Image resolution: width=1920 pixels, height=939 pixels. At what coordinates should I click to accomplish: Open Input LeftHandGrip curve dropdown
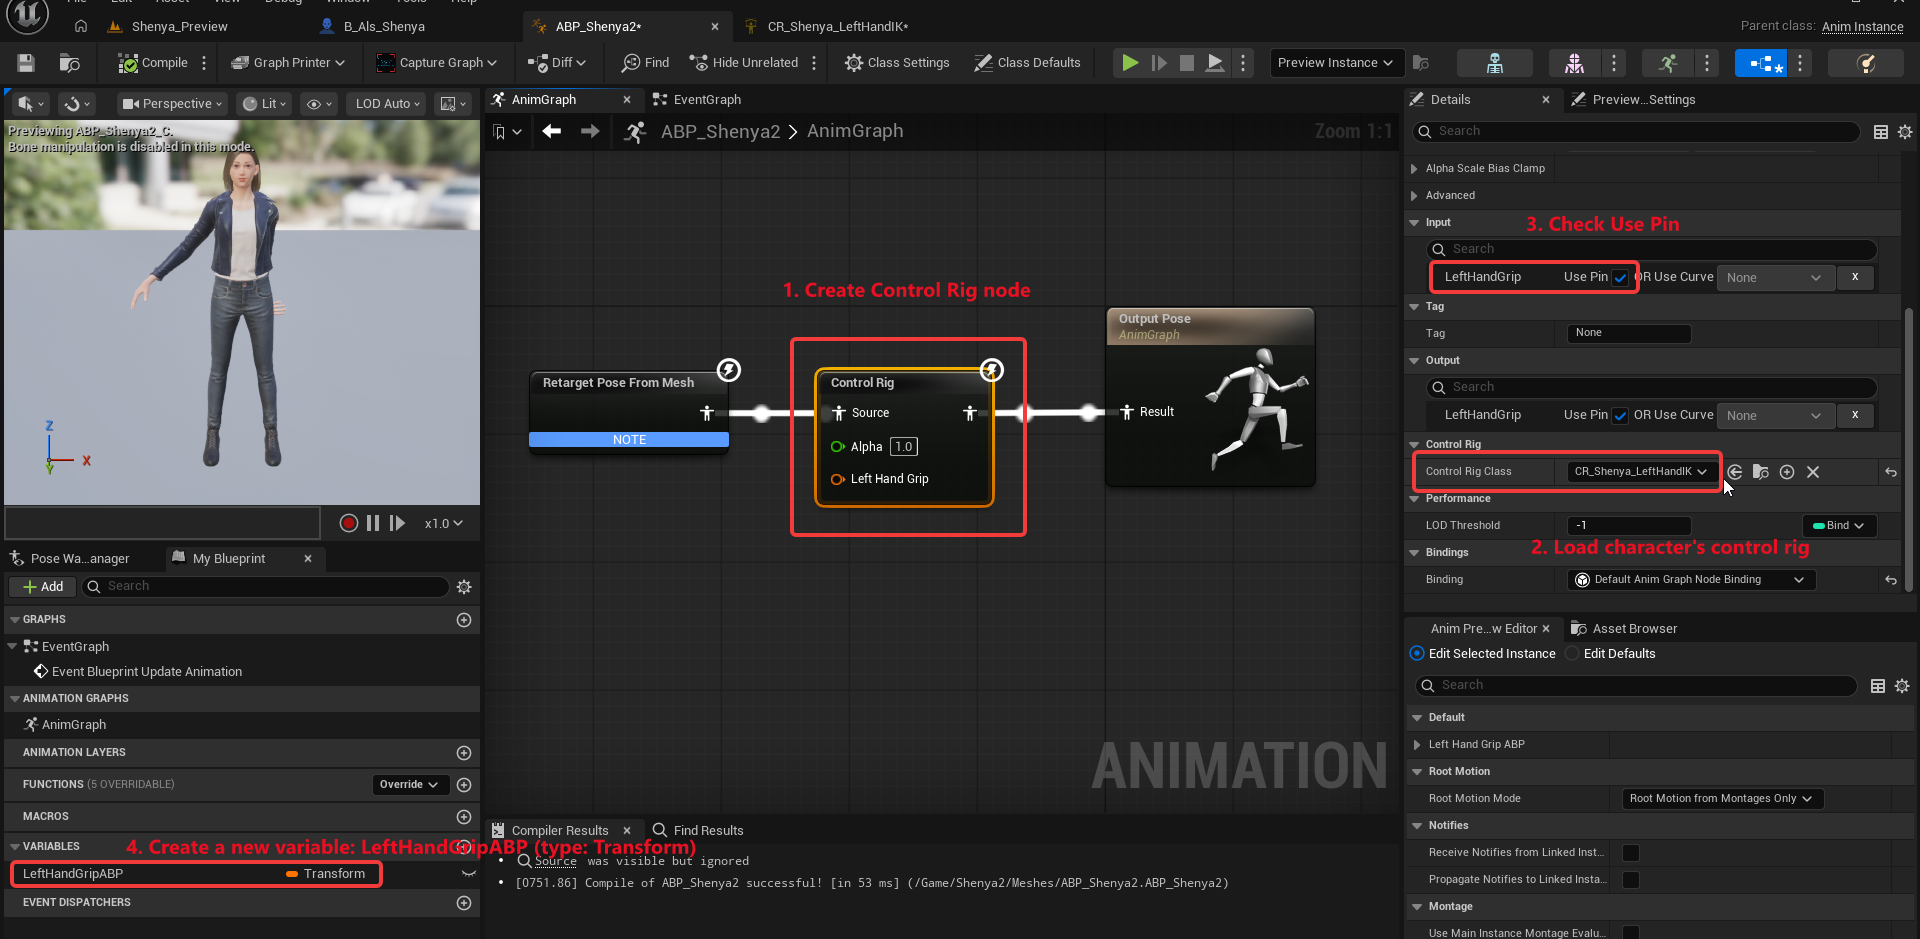coord(1774,278)
